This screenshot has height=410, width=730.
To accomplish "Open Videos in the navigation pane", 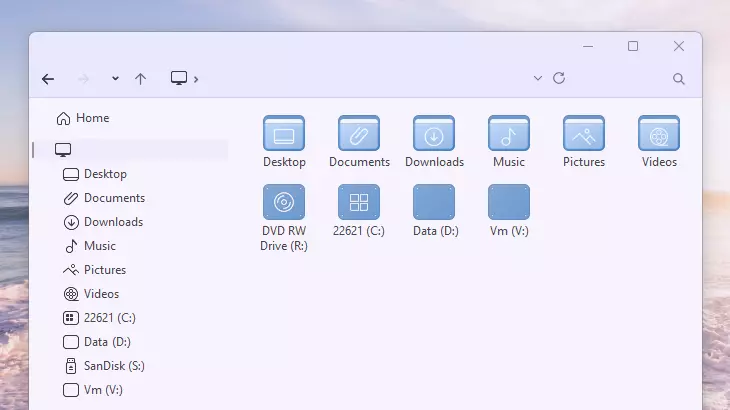I will pyautogui.click(x=92, y=294).
